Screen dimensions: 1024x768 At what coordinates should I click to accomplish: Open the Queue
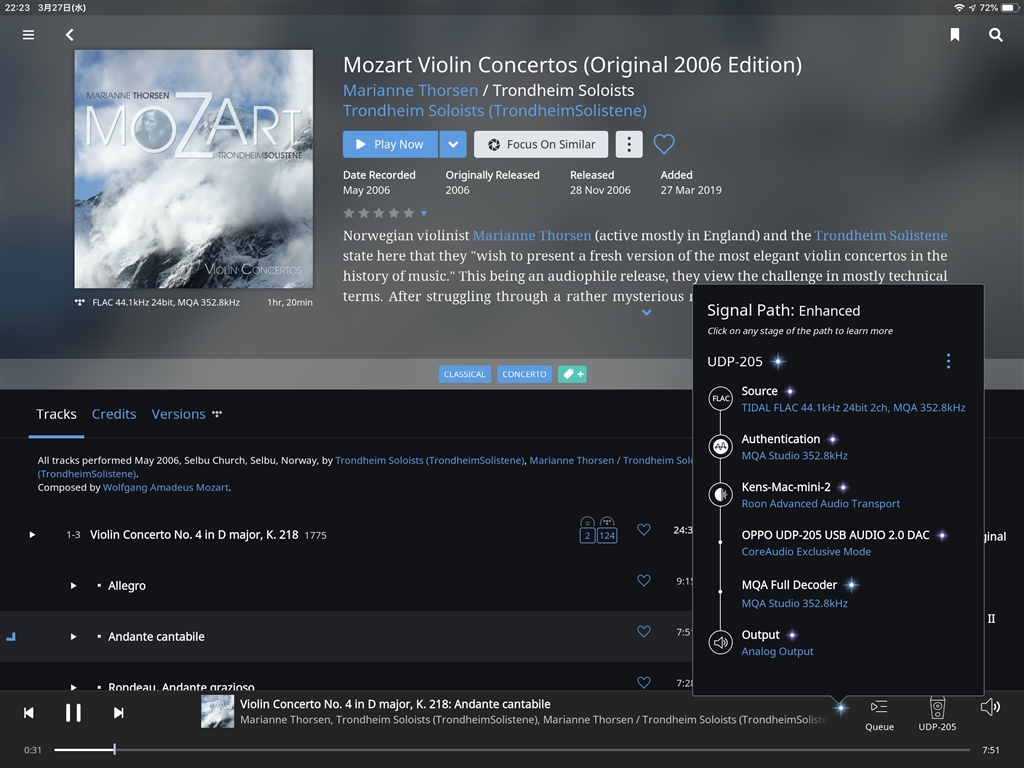click(879, 714)
